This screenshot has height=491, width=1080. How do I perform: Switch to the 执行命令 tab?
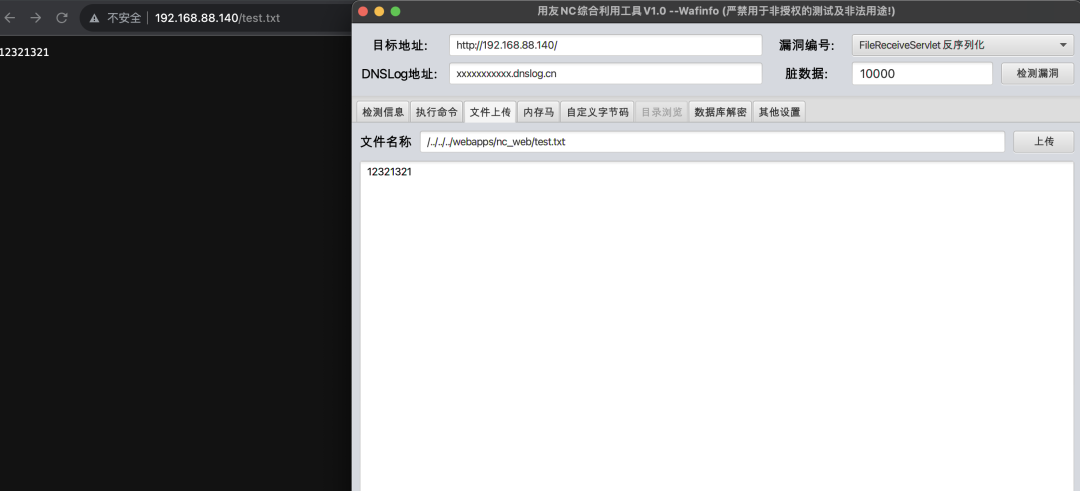(437, 112)
